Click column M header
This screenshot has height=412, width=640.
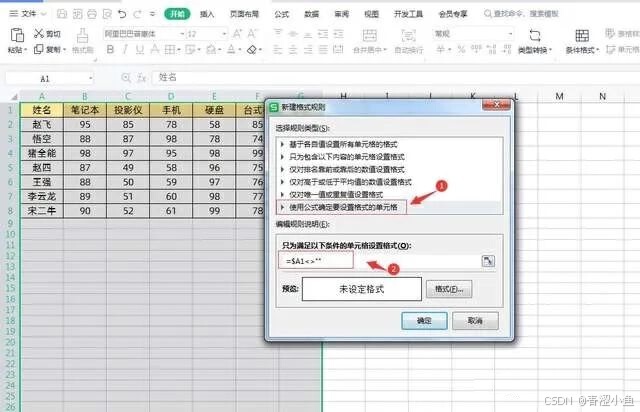point(559,96)
